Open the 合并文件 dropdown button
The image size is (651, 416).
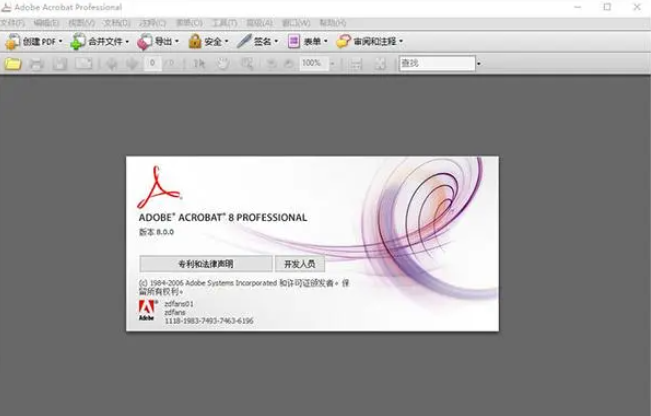coord(100,41)
